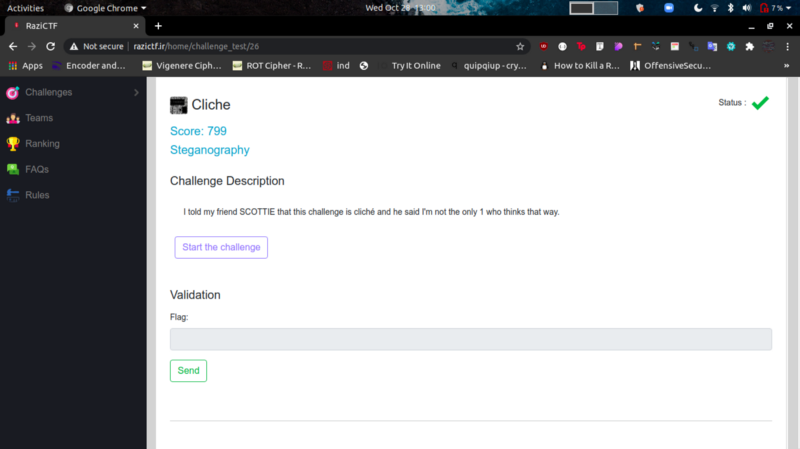The image size is (800, 449).
Task: Click the Start the challenge button
Action: pos(221,247)
